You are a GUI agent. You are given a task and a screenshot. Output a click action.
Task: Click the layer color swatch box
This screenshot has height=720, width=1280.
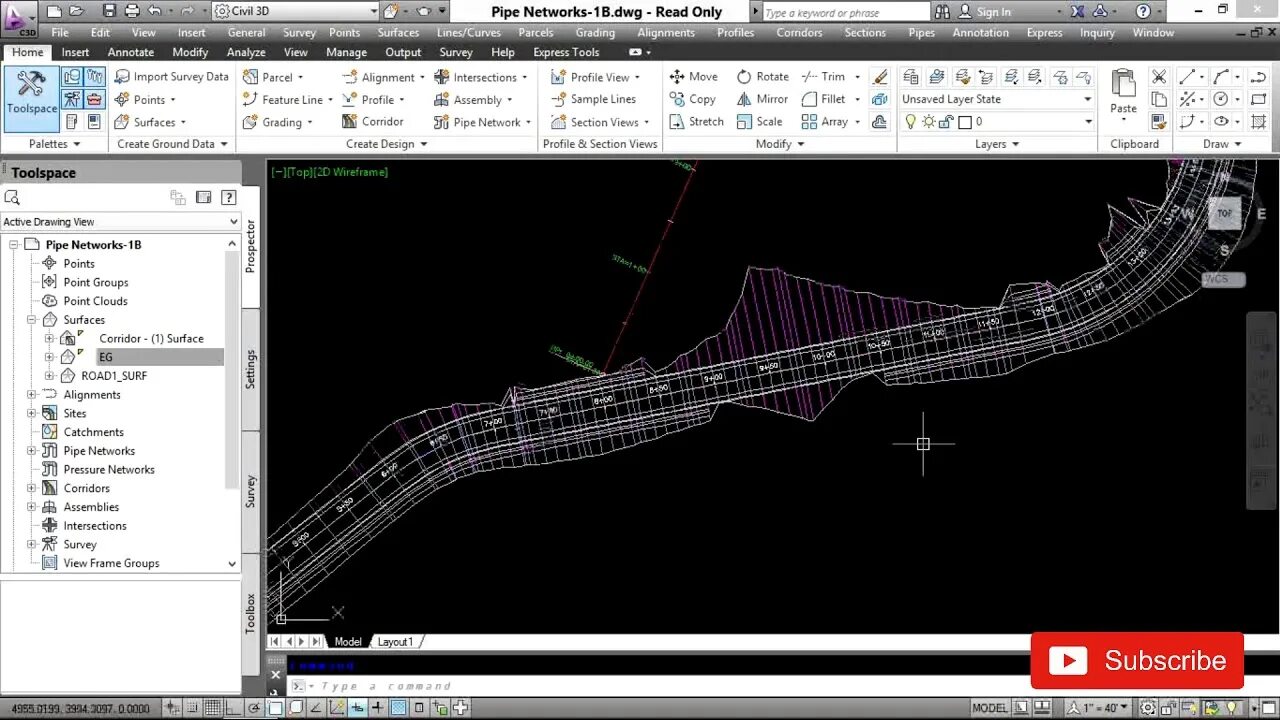(x=965, y=122)
